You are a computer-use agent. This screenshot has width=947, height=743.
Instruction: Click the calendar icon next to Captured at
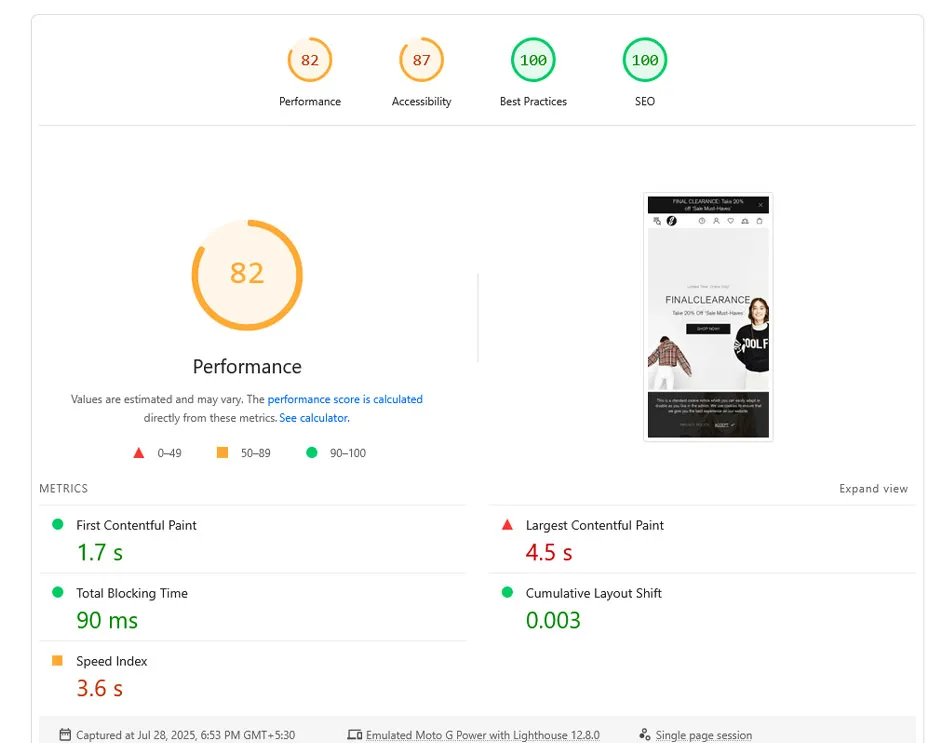tap(65, 735)
